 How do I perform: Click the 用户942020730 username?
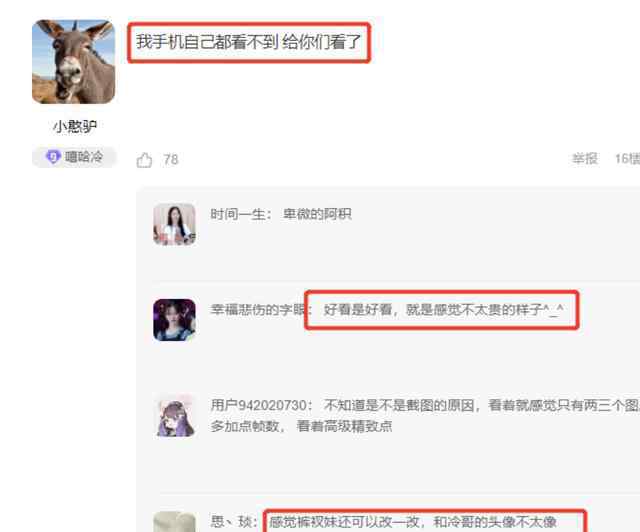258,405
